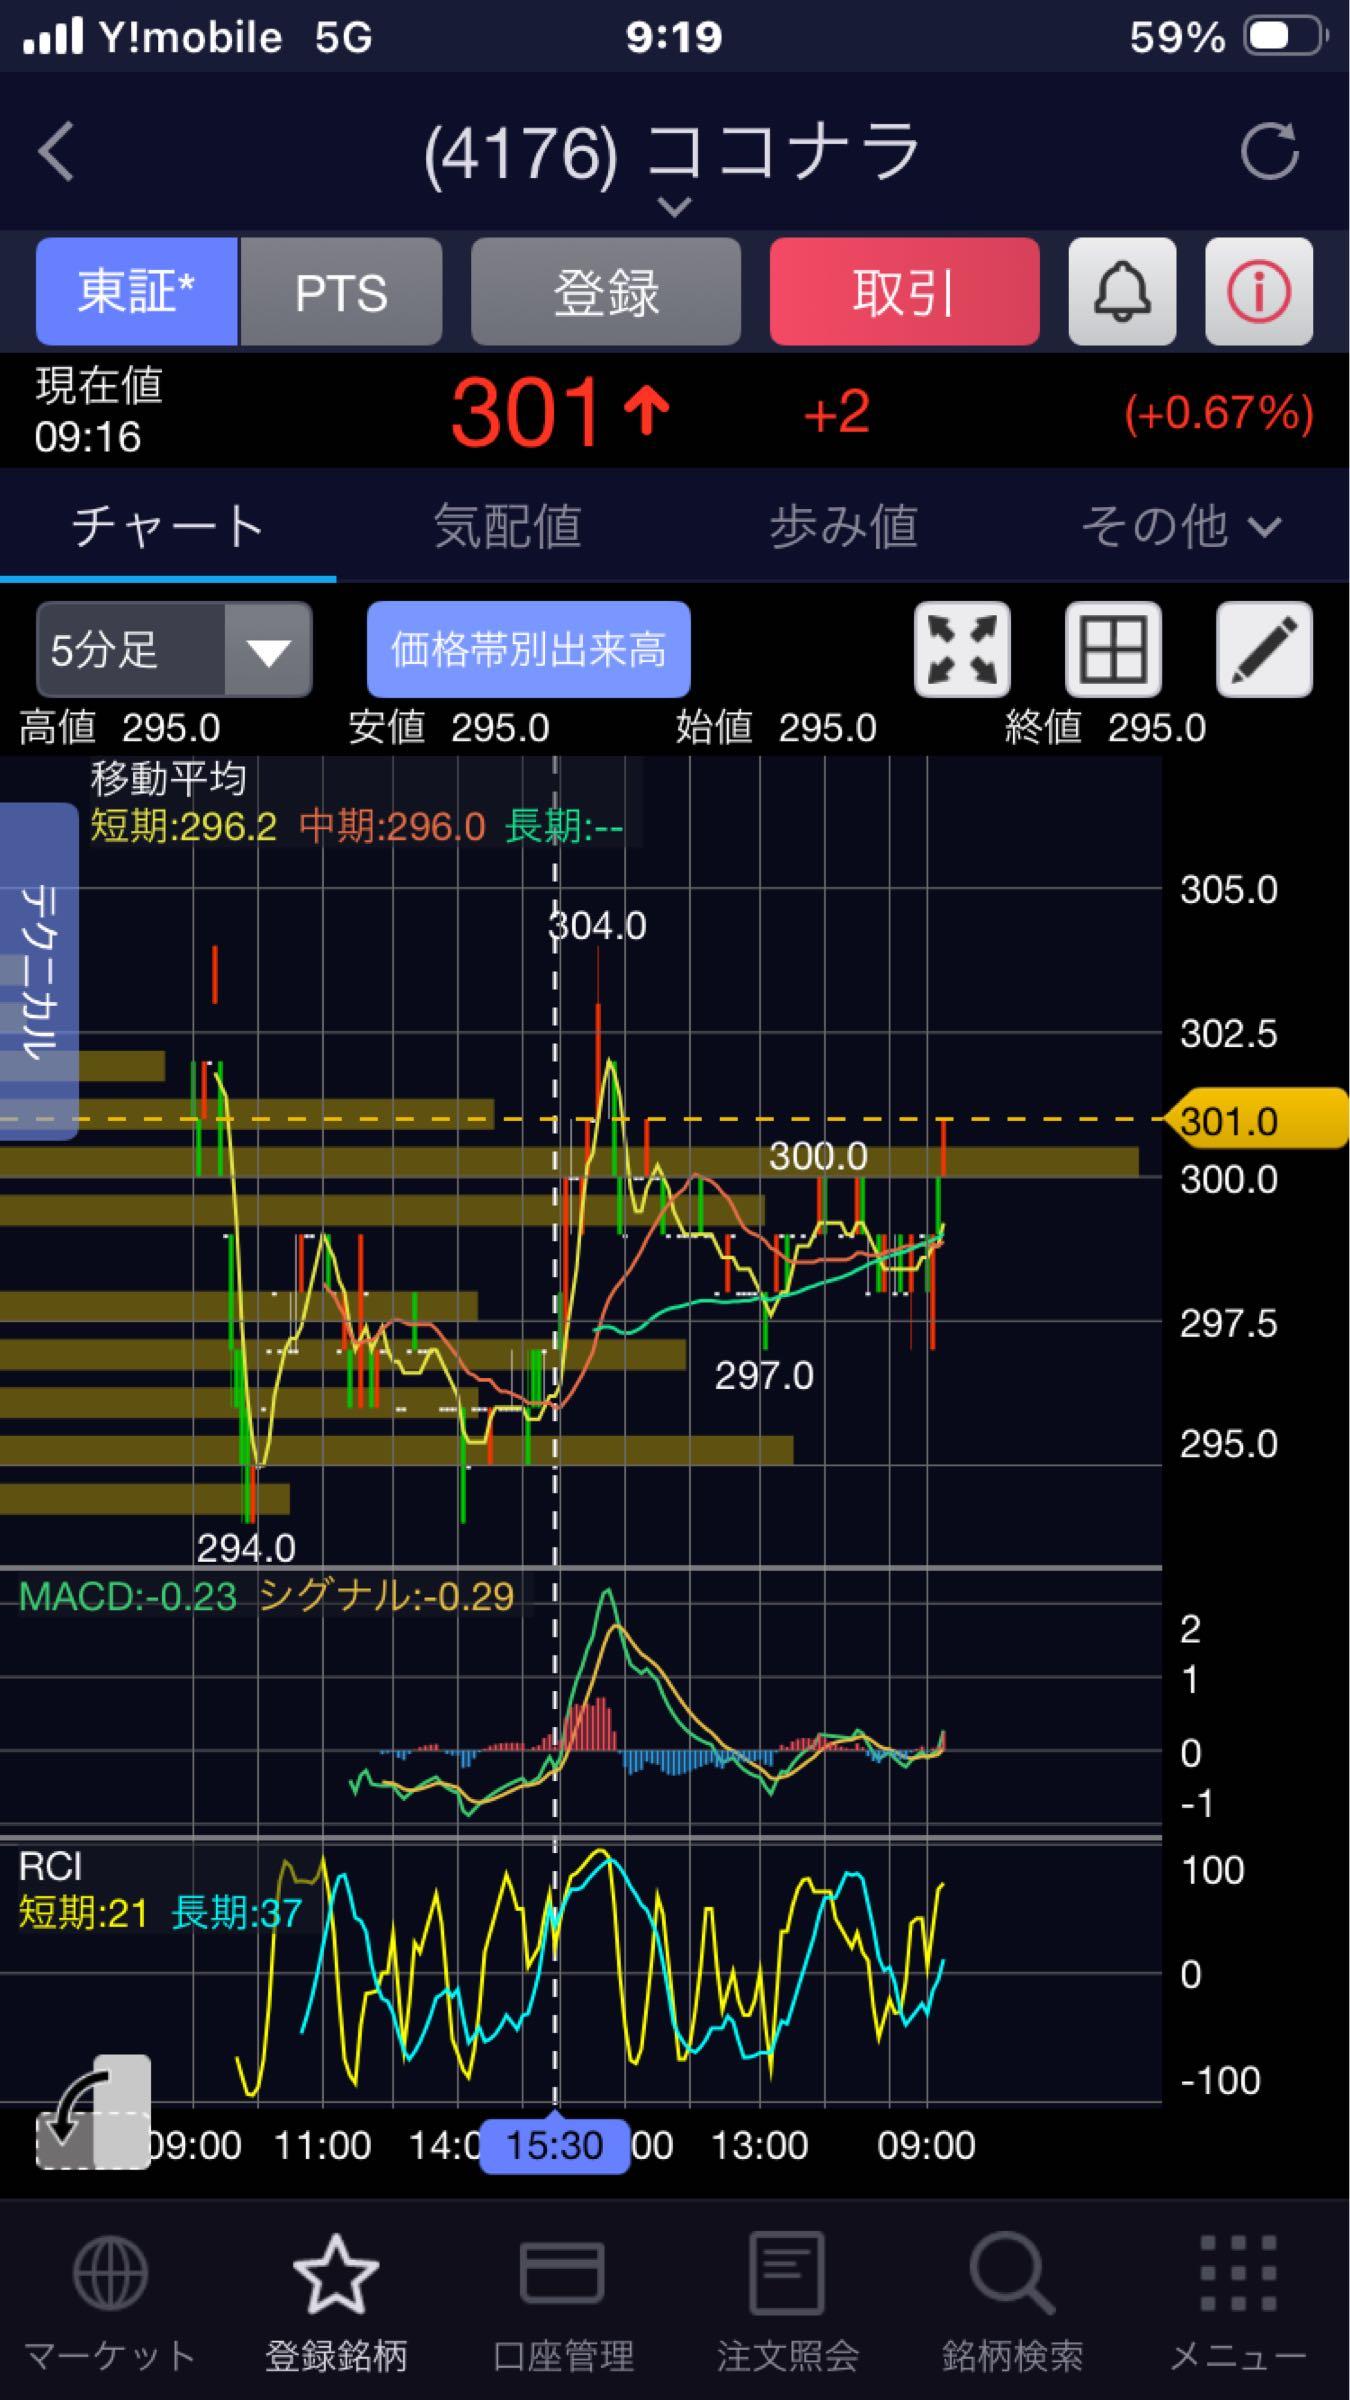This screenshot has height=2400, width=1350.
Task: Switch to 東証 market toggle
Action: (x=137, y=292)
